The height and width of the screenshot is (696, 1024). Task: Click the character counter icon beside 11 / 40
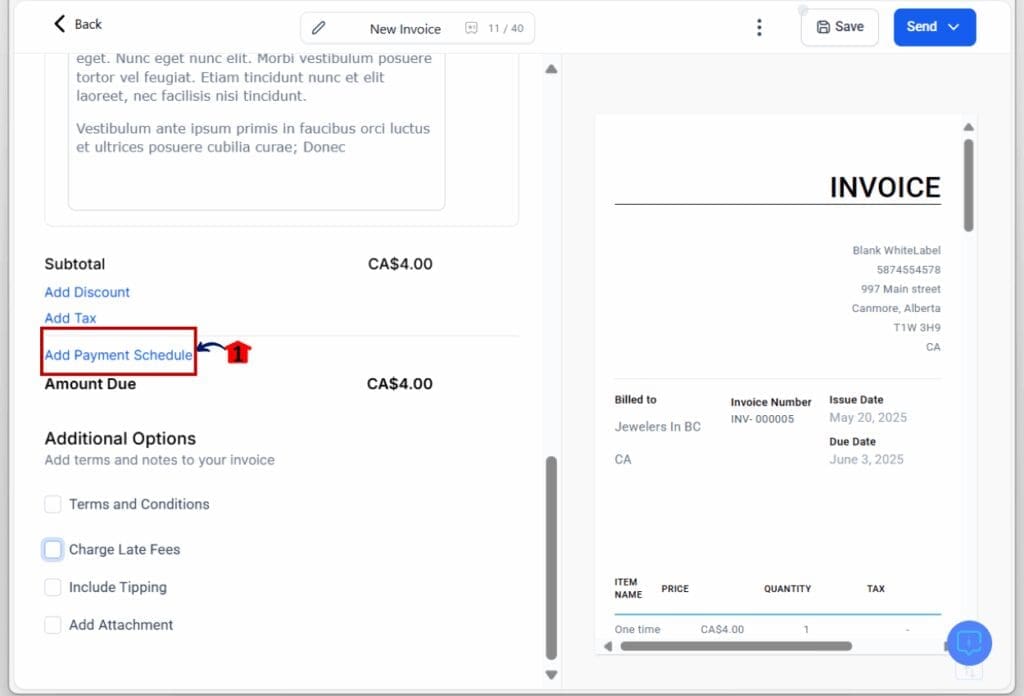[x=471, y=28]
